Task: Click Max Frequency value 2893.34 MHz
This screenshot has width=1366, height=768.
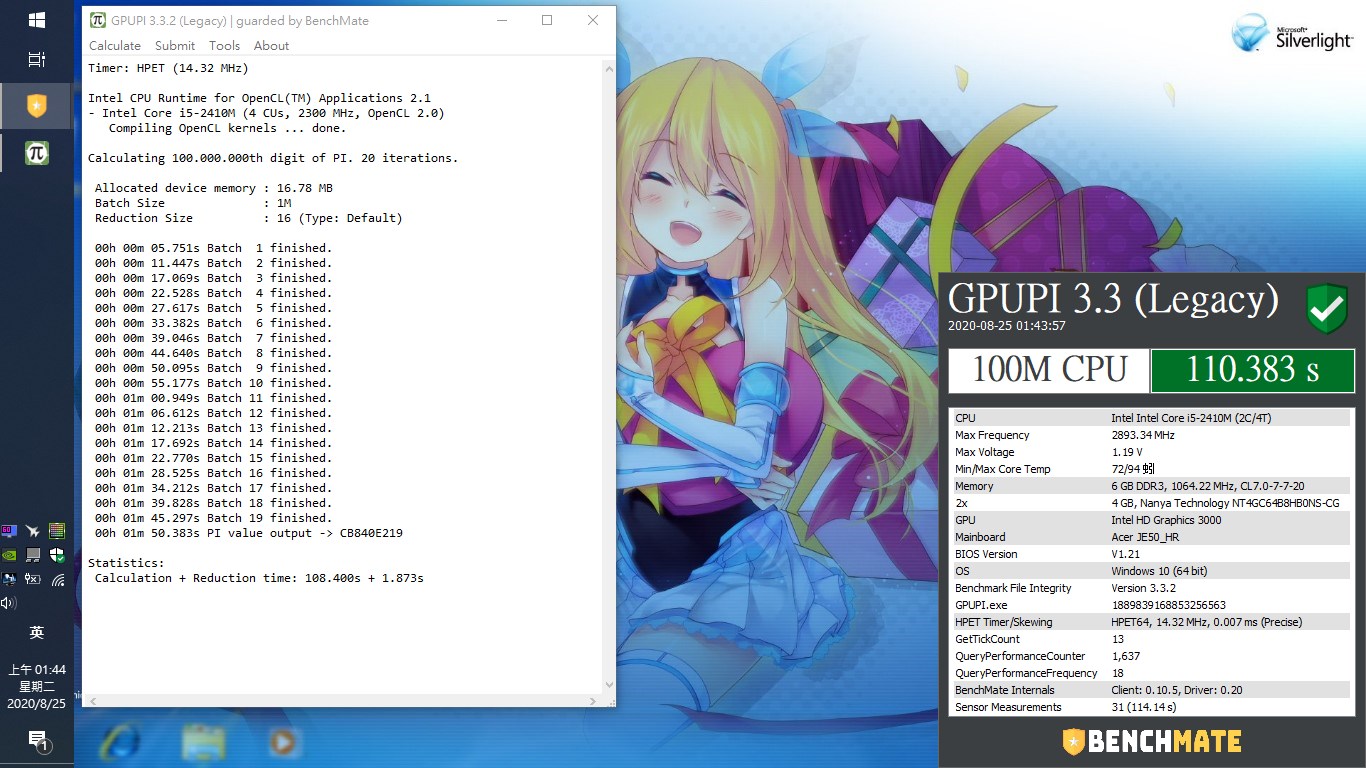Action: [x=1143, y=435]
